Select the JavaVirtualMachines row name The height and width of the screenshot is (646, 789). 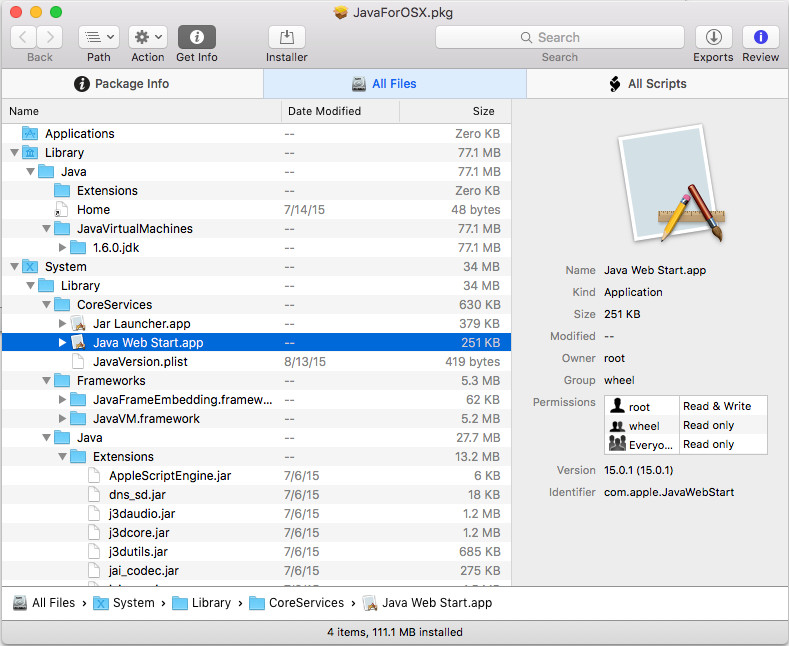point(135,229)
